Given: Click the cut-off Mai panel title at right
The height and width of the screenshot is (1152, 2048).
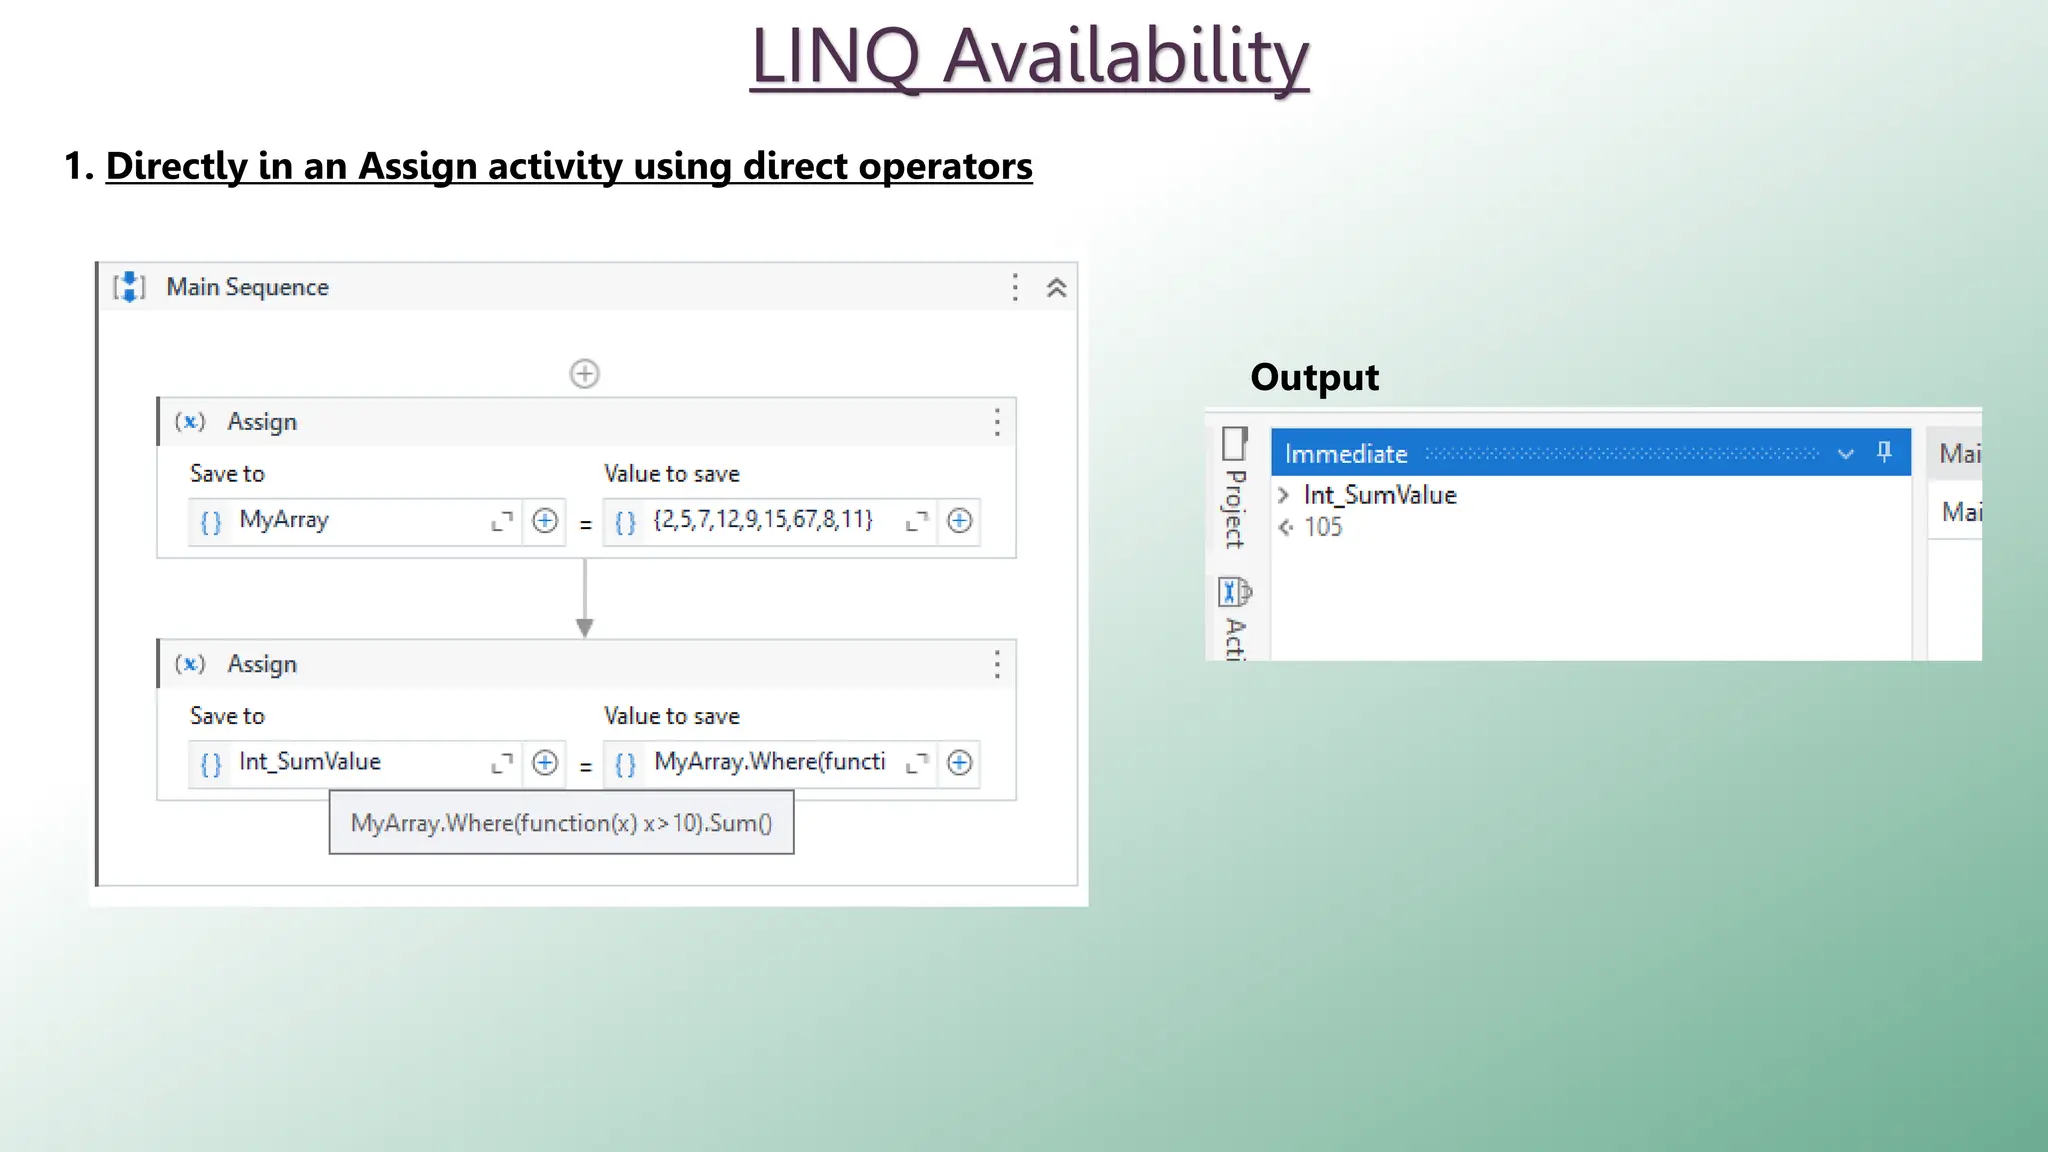Looking at the screenshot, I should pos(1959,454).
